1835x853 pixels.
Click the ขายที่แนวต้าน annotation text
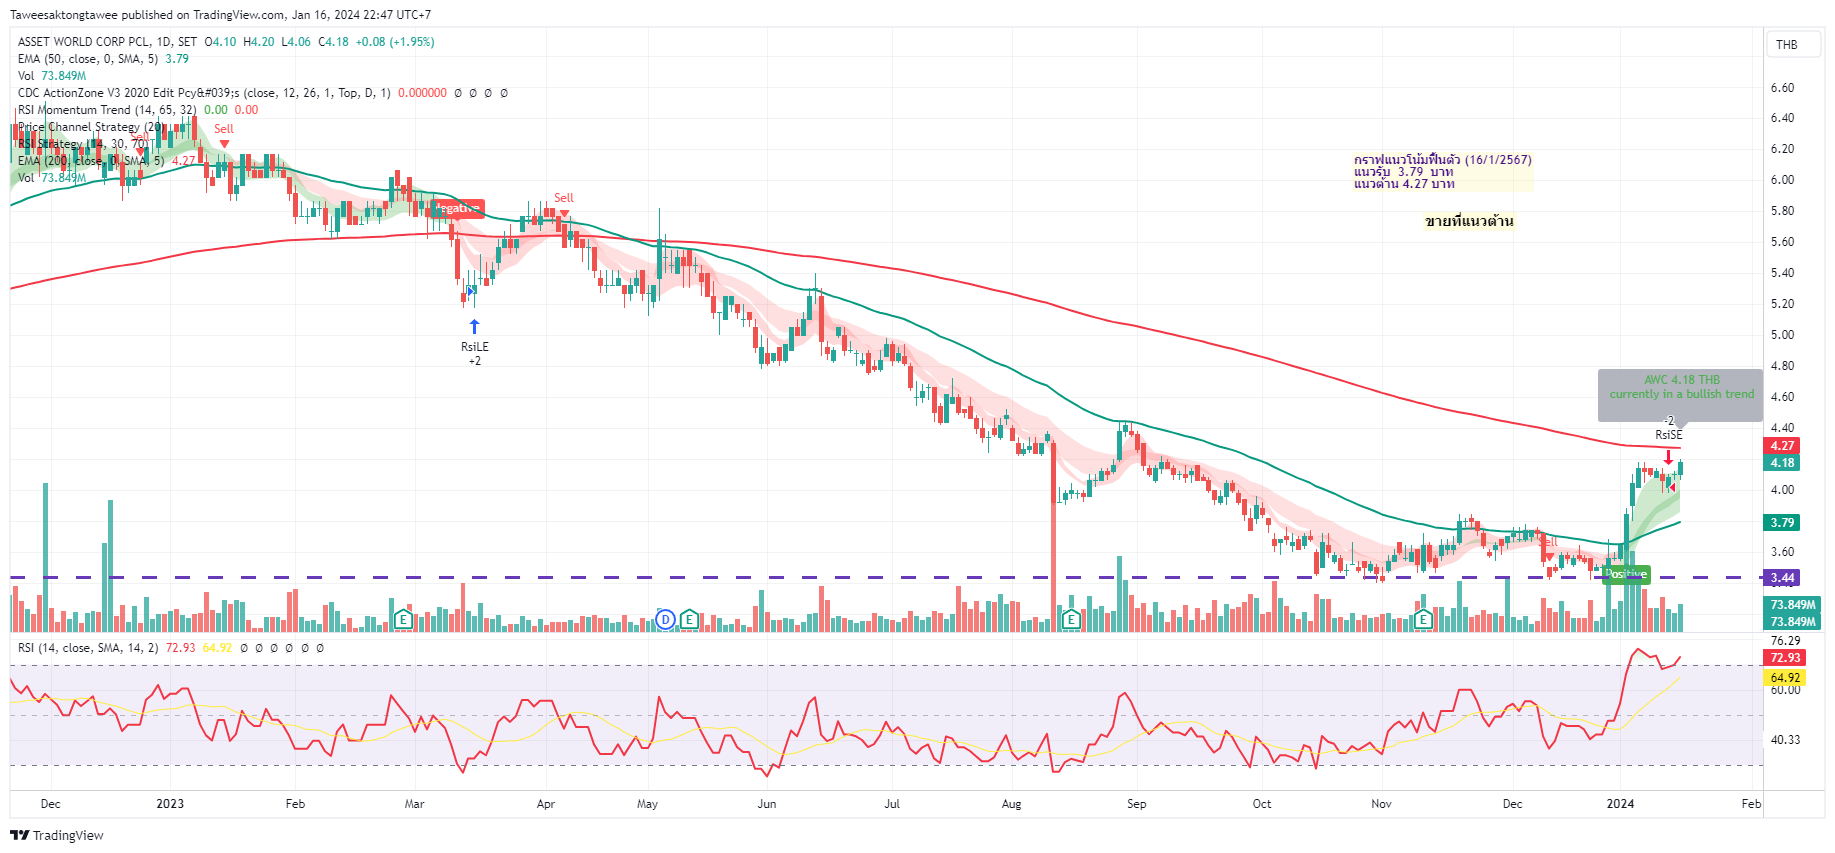click(1469, 221)
